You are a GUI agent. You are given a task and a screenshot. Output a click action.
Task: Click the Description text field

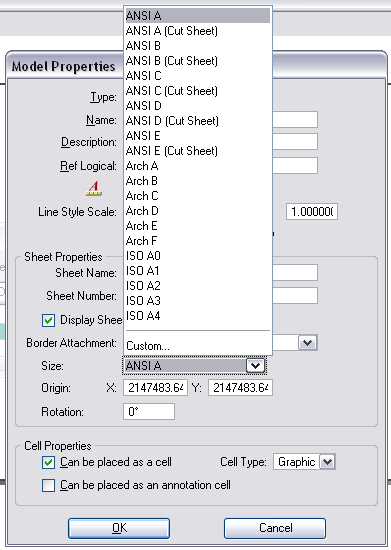click(295, 142)
